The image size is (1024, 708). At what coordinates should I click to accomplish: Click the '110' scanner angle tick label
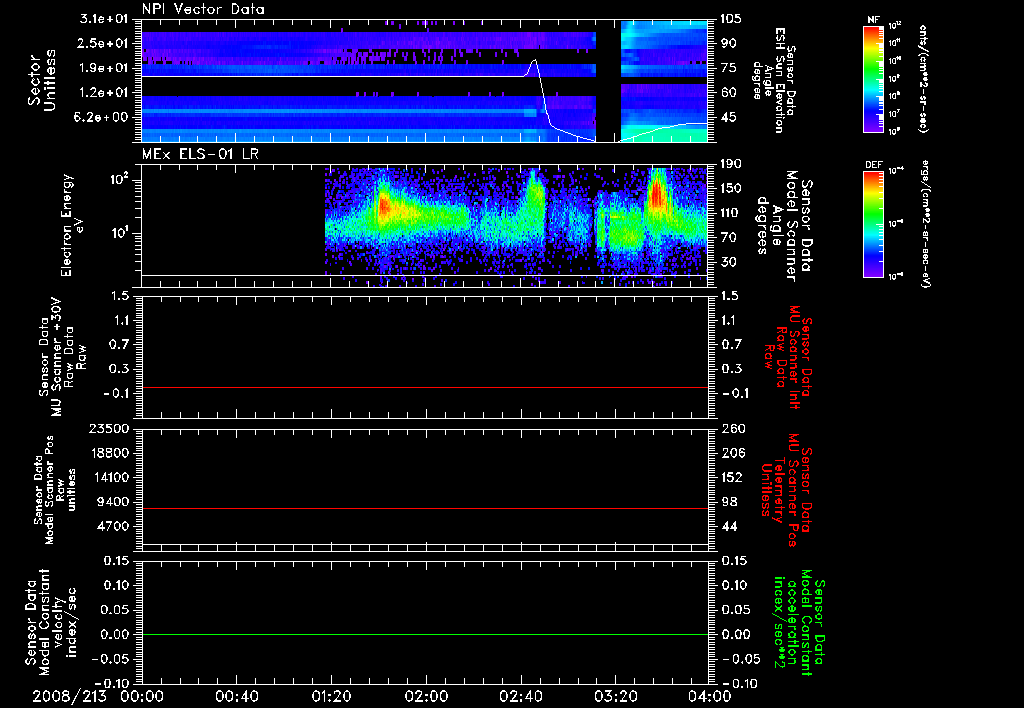(731, 213)
